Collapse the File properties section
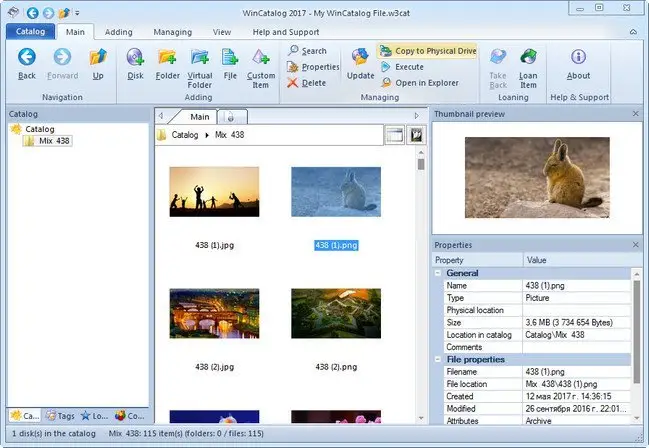 [438, 359]
